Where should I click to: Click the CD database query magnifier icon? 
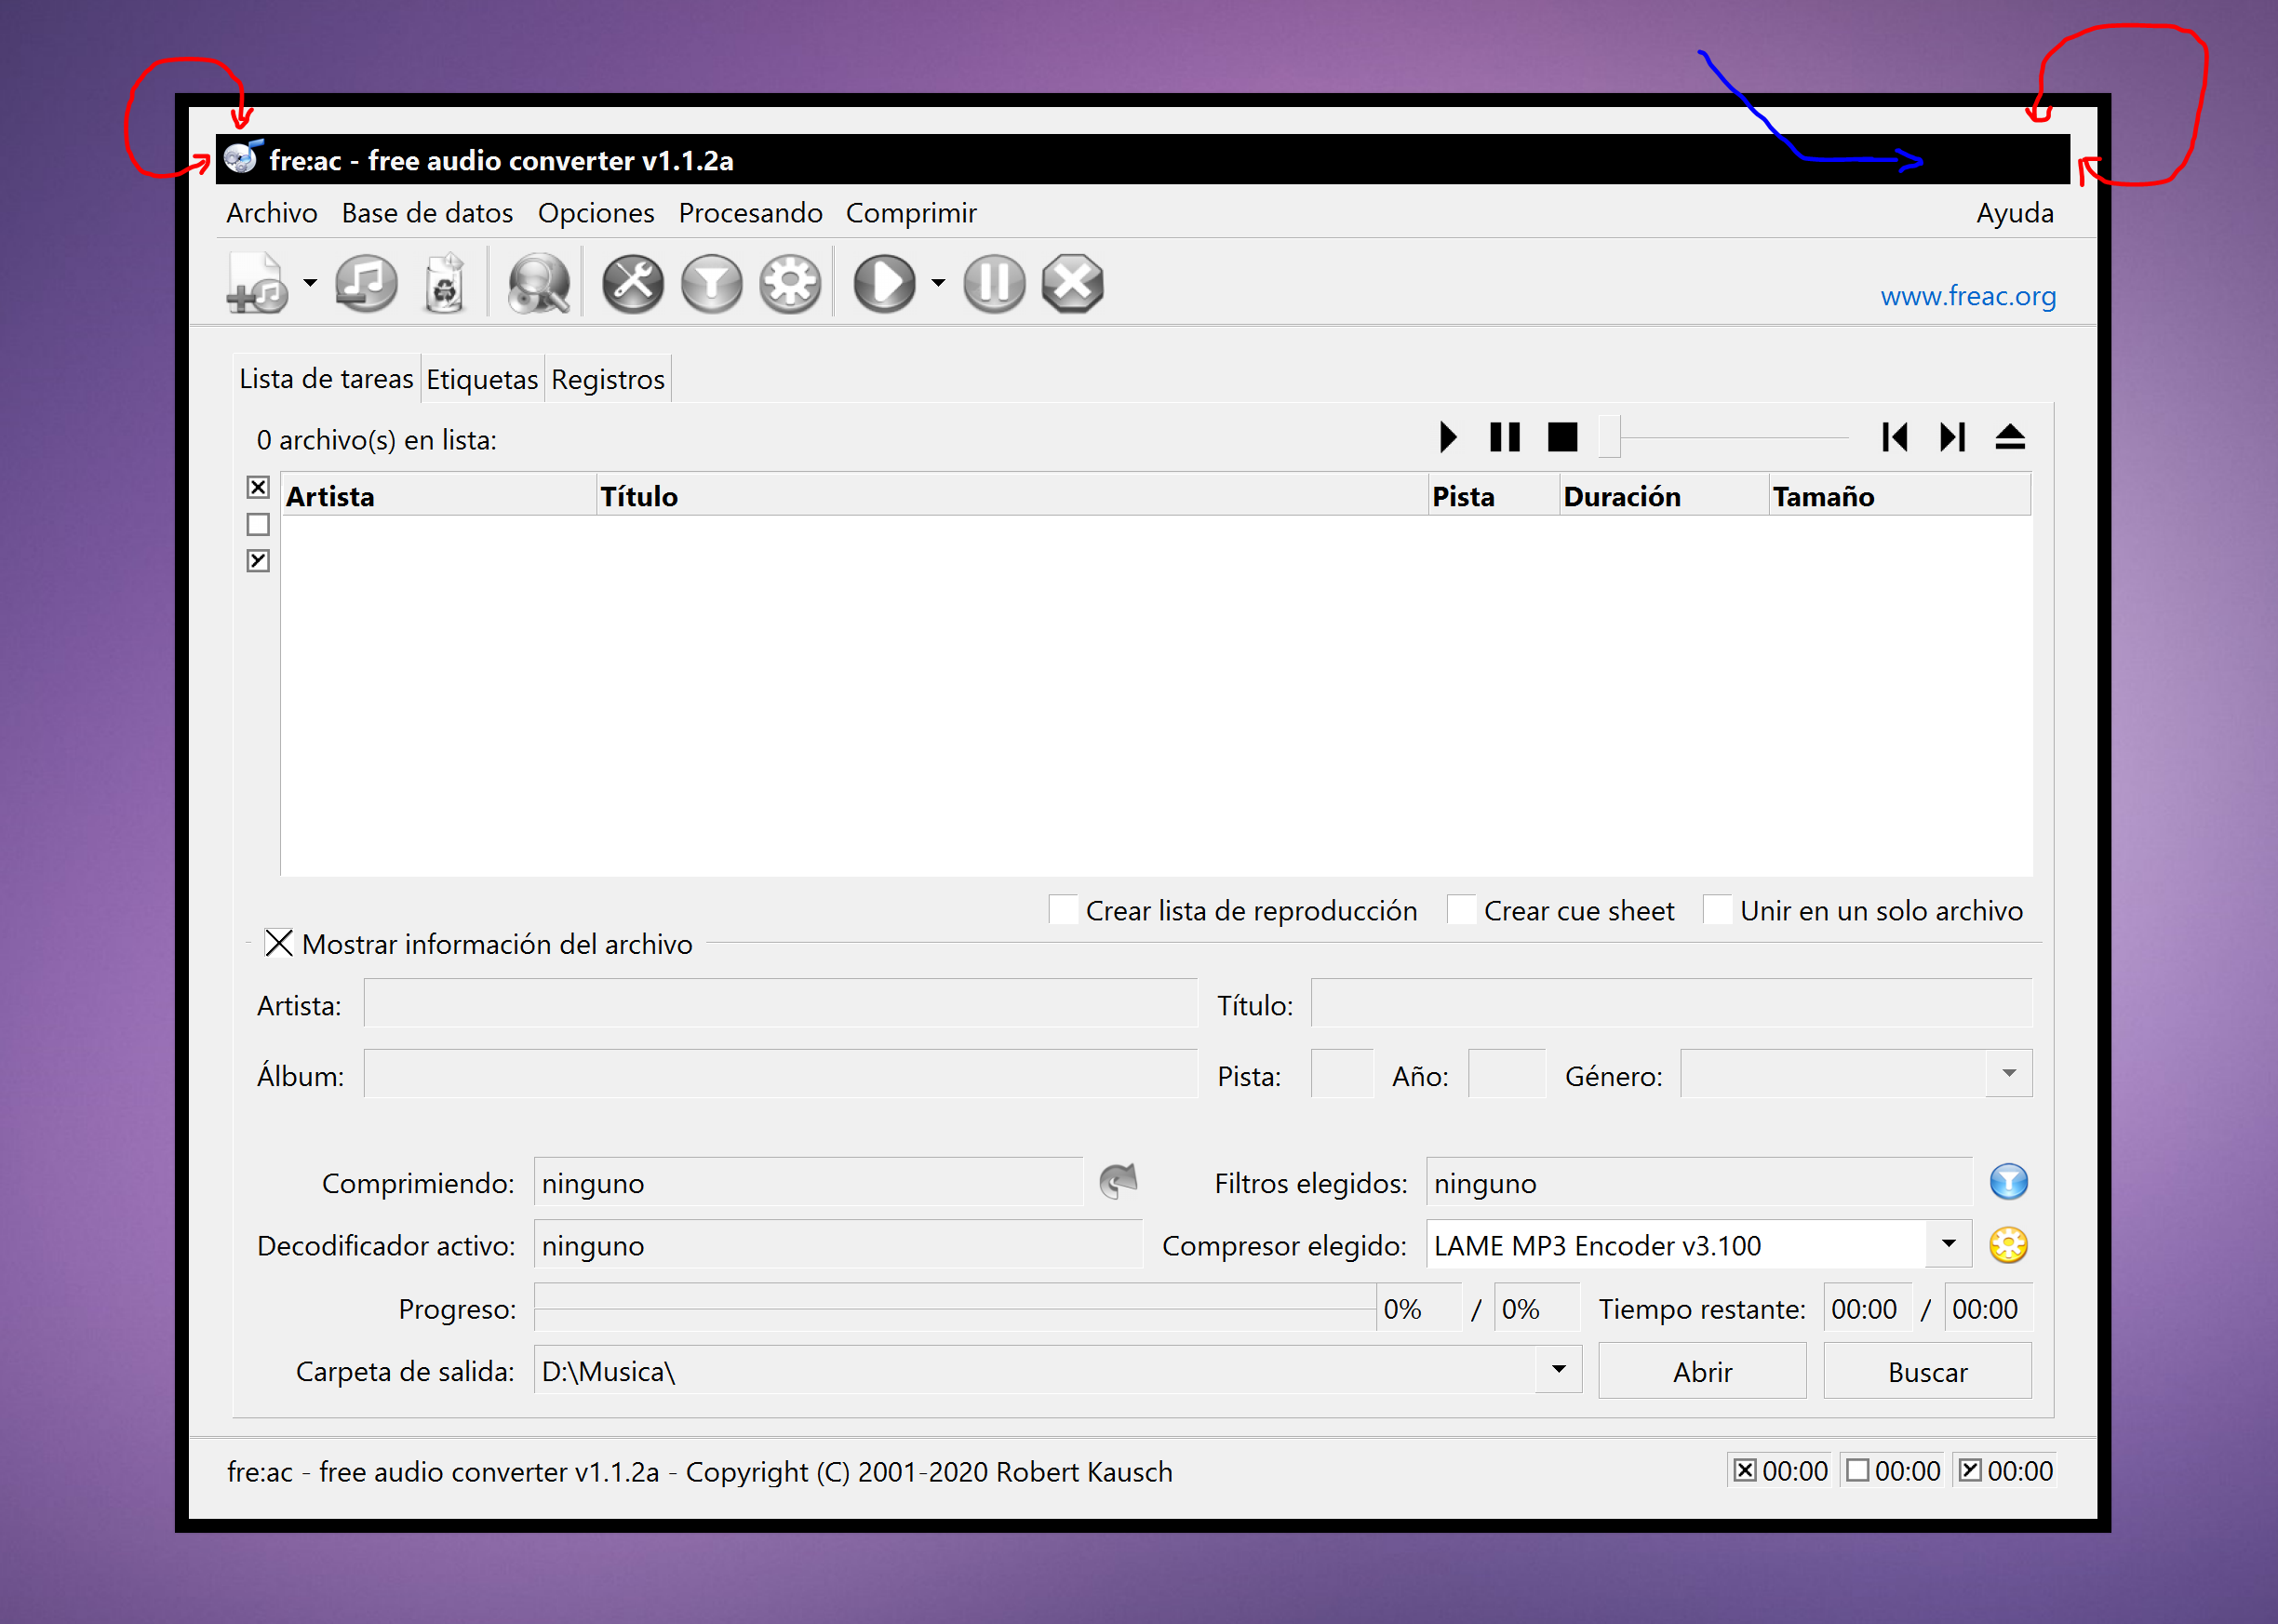pos(539,284)
